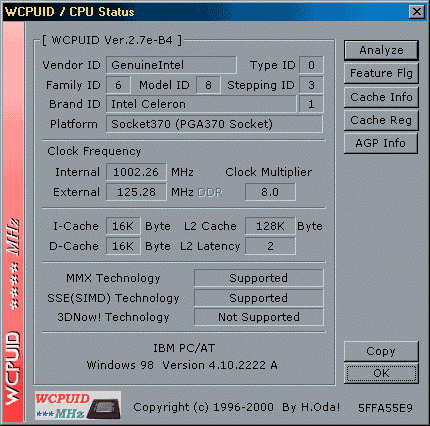Click the Vendor ID label

point(71,65)
